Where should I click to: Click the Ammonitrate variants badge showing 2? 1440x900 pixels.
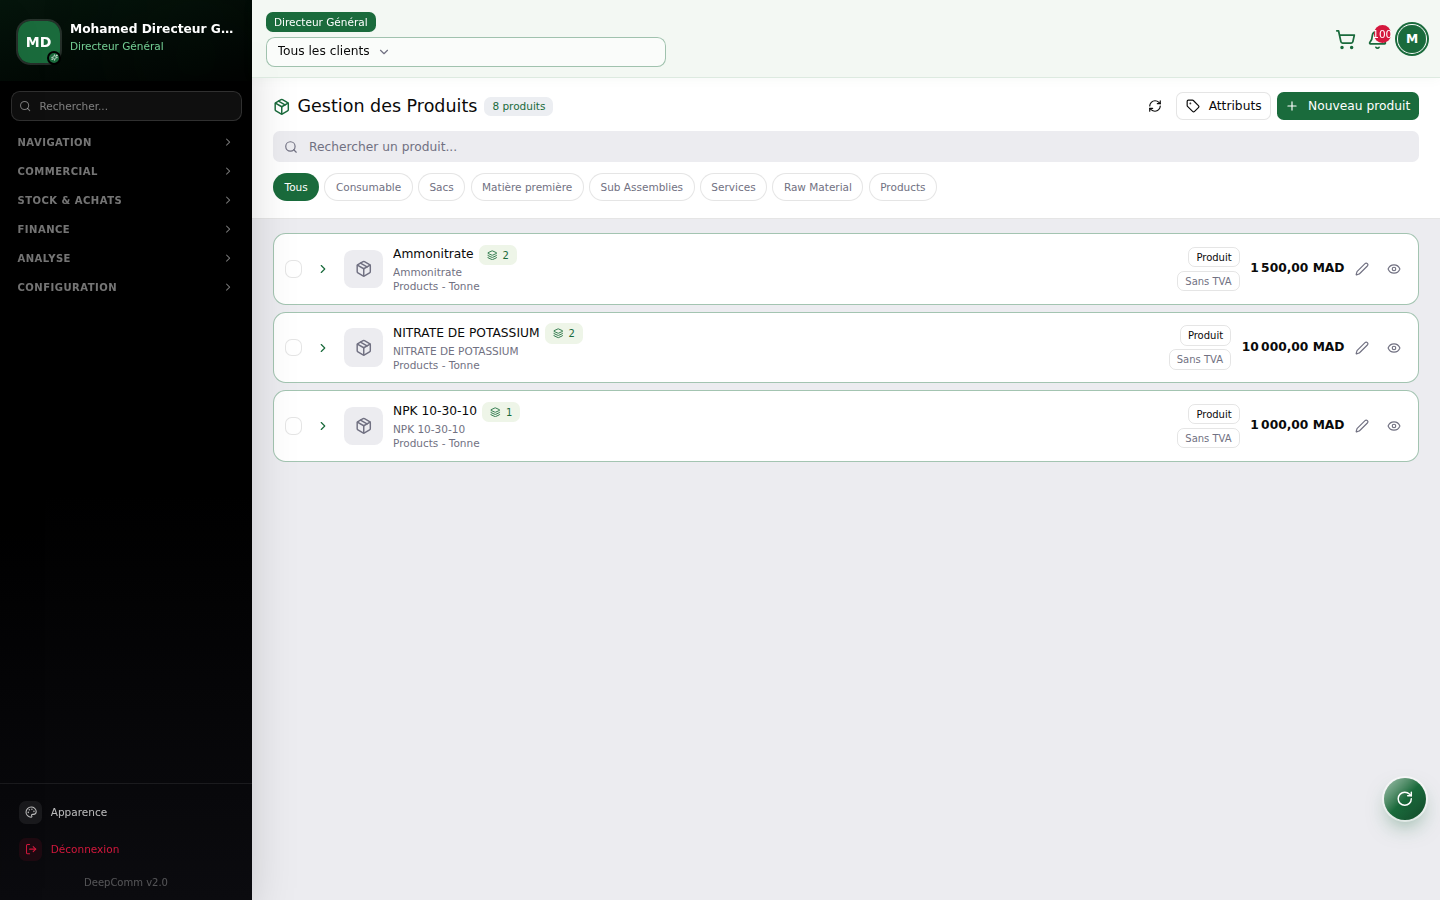[498, 255]
